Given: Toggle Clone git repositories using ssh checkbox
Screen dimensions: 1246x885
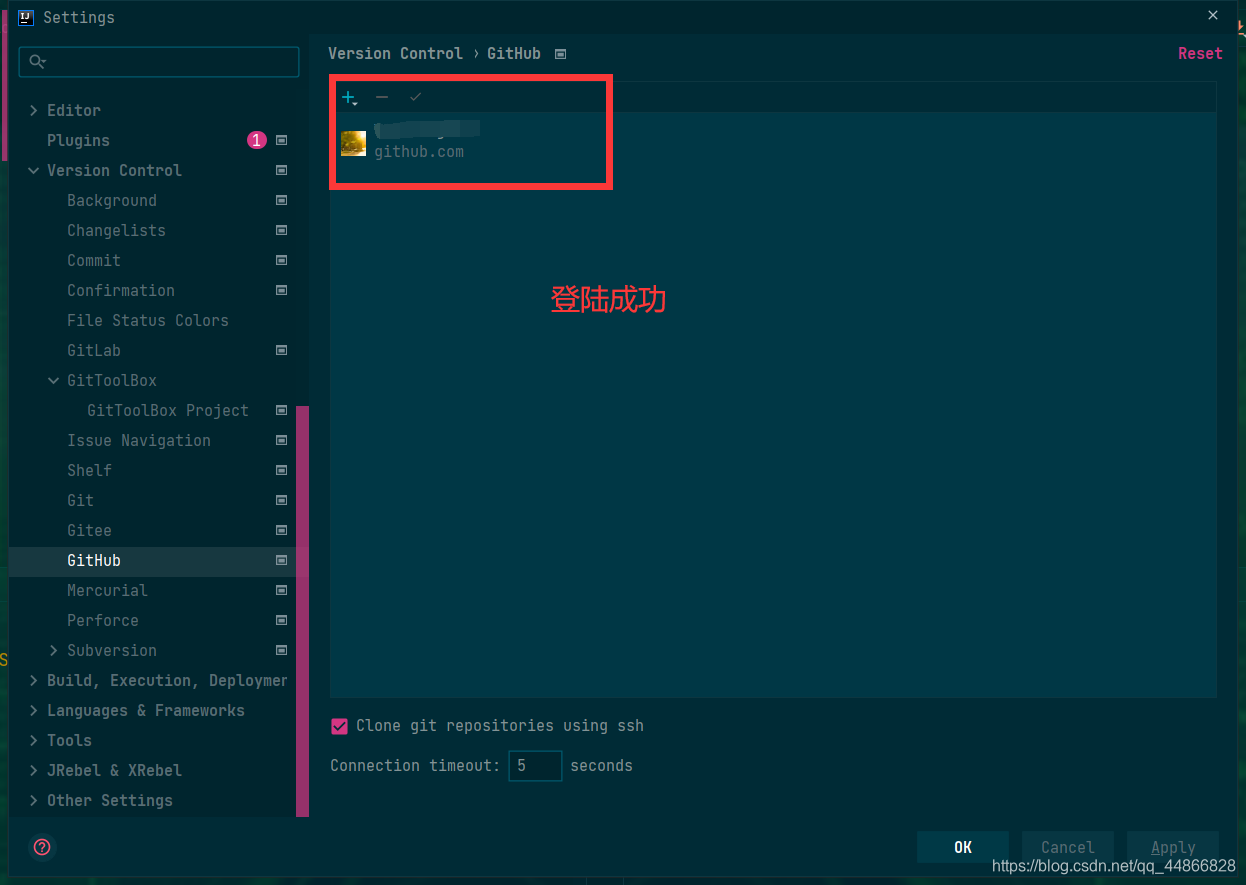Looking at the screenshot, I should click(339, 726).
